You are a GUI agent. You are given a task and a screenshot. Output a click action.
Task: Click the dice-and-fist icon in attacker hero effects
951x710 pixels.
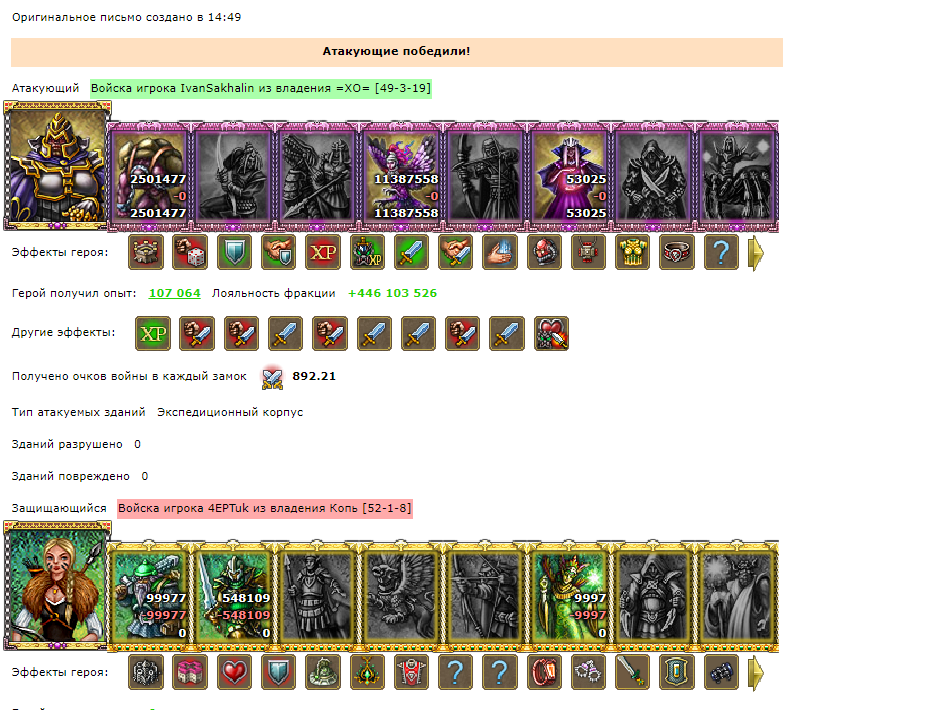tap(190, 252)
